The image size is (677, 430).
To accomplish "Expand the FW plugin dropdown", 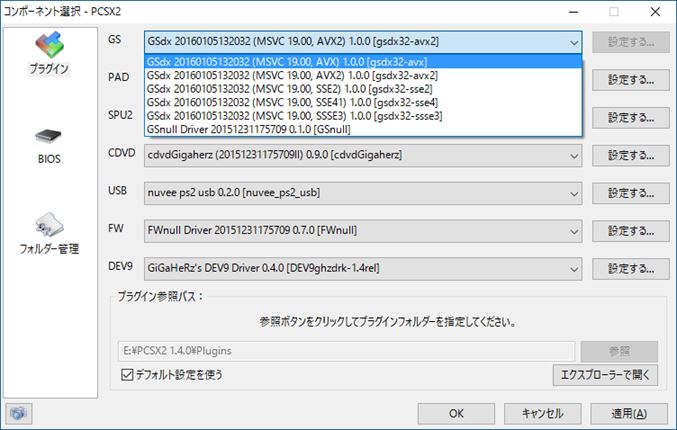I will [x=363, y=231].
